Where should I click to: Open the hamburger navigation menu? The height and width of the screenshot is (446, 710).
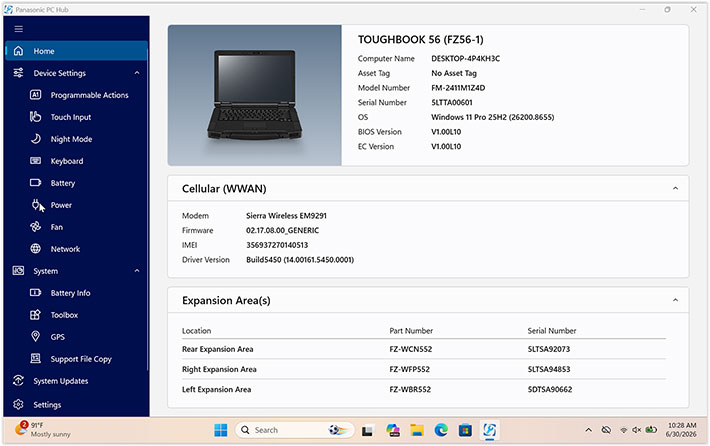19,29
